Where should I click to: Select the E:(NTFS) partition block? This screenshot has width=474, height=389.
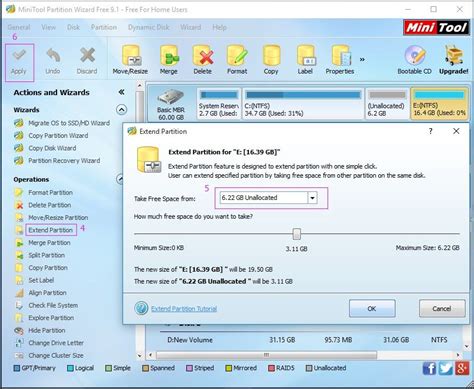click(x=439, y=104)
